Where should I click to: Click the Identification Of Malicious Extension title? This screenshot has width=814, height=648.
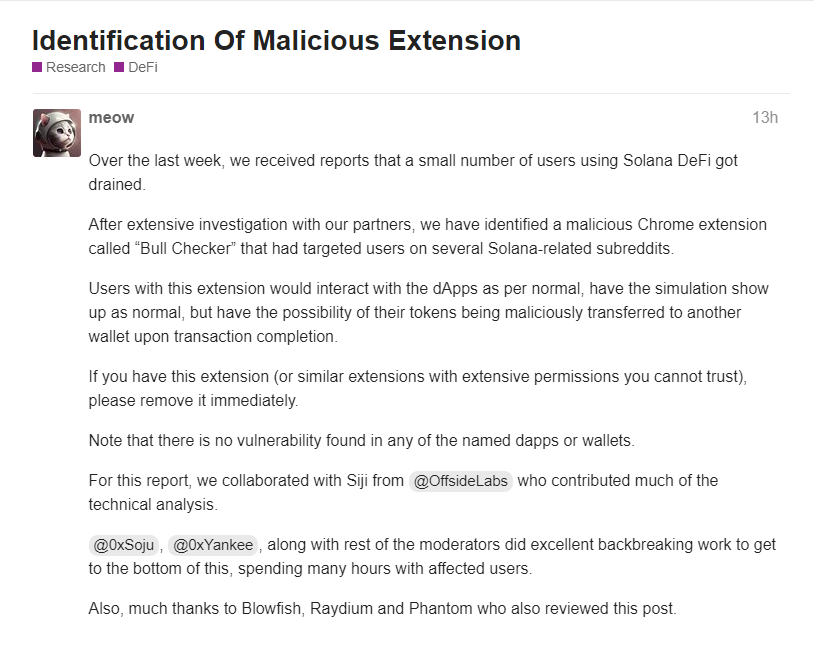(x=276, y=40)
